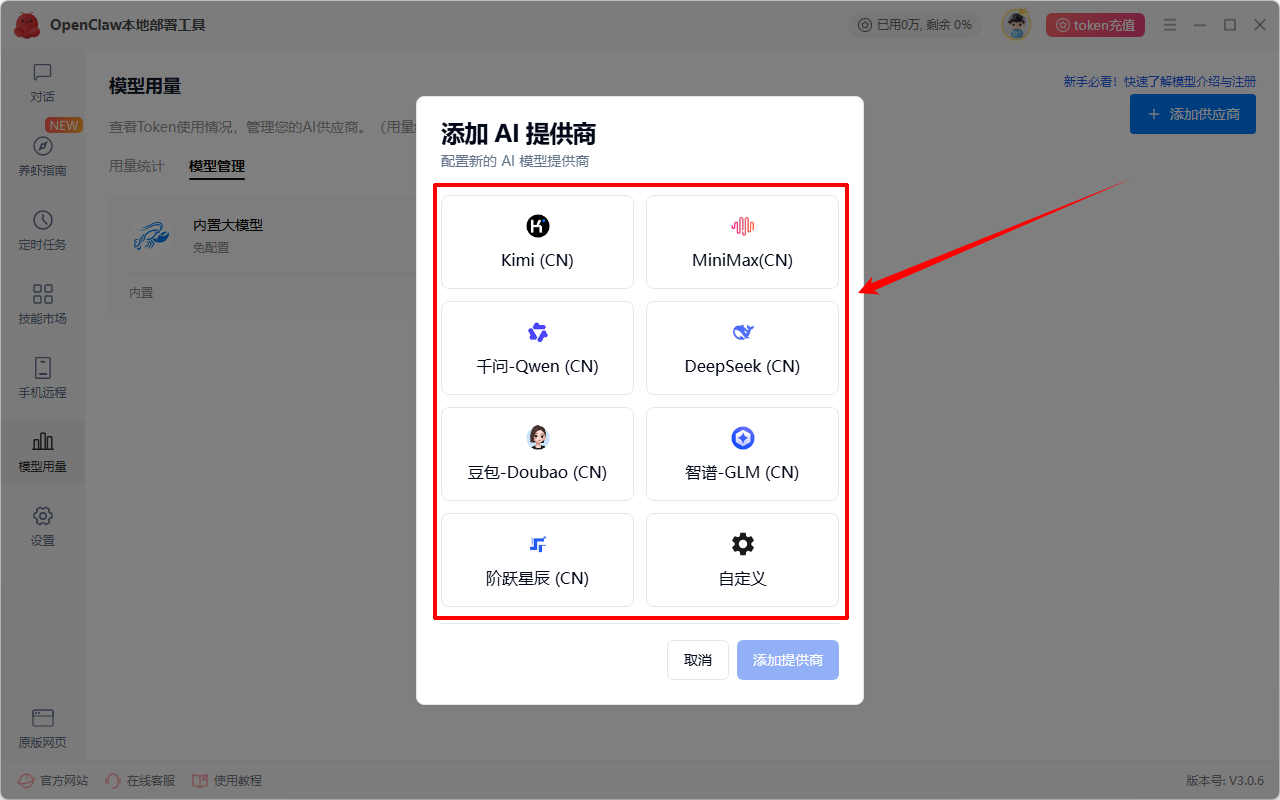
Task: Click the DeepSeek whale logo icon
Action: coord(742,332)
